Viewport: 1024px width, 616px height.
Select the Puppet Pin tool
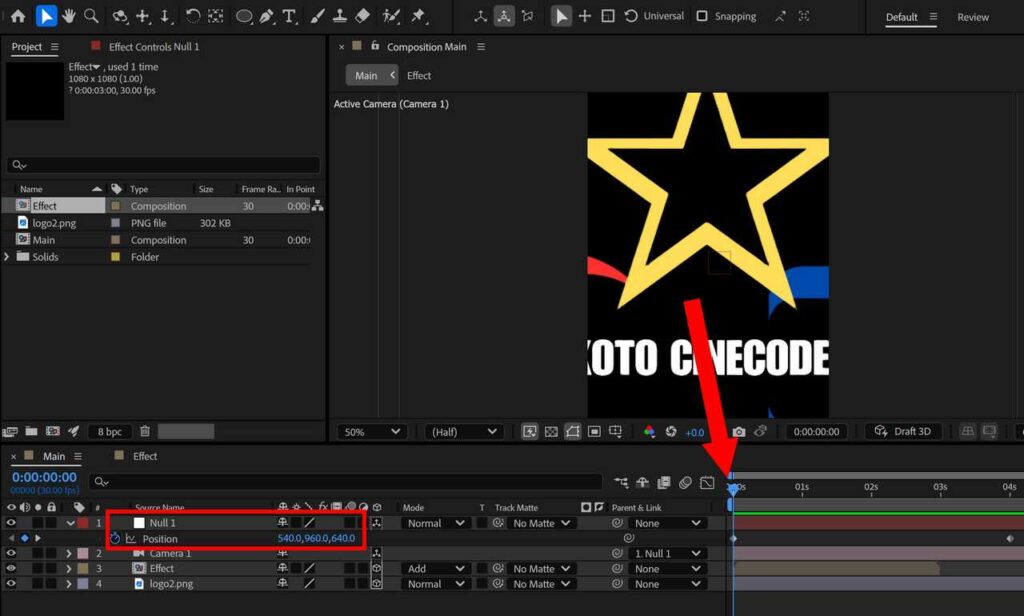click(x=418, y=16)
